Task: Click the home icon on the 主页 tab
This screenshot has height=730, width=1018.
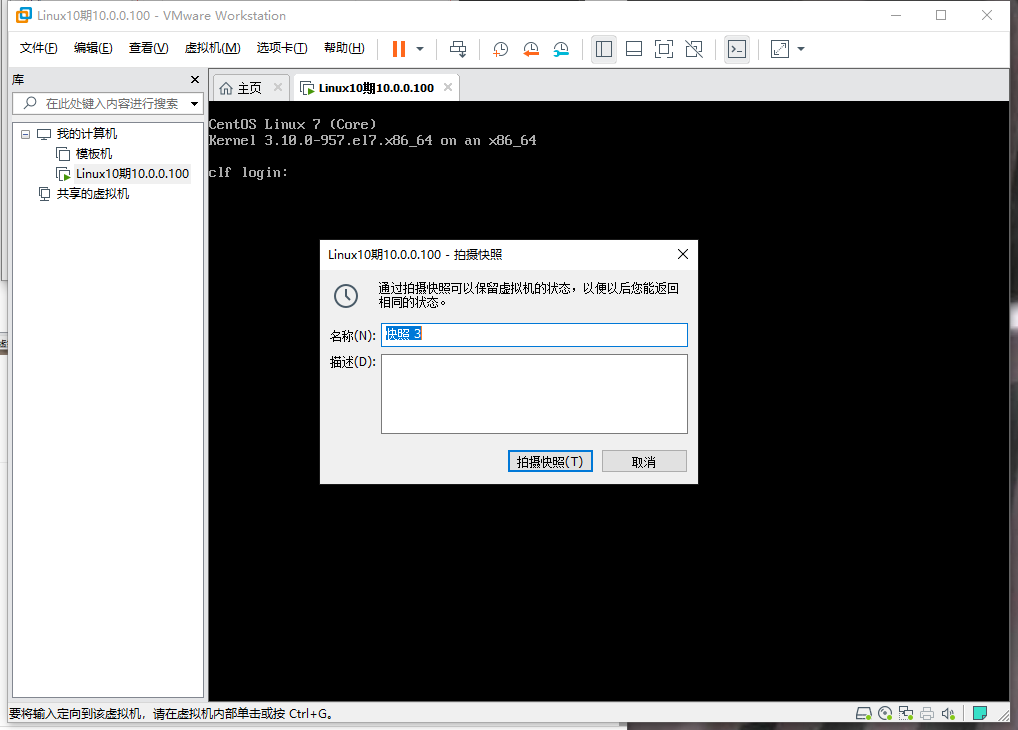Action: click(225, 88)
